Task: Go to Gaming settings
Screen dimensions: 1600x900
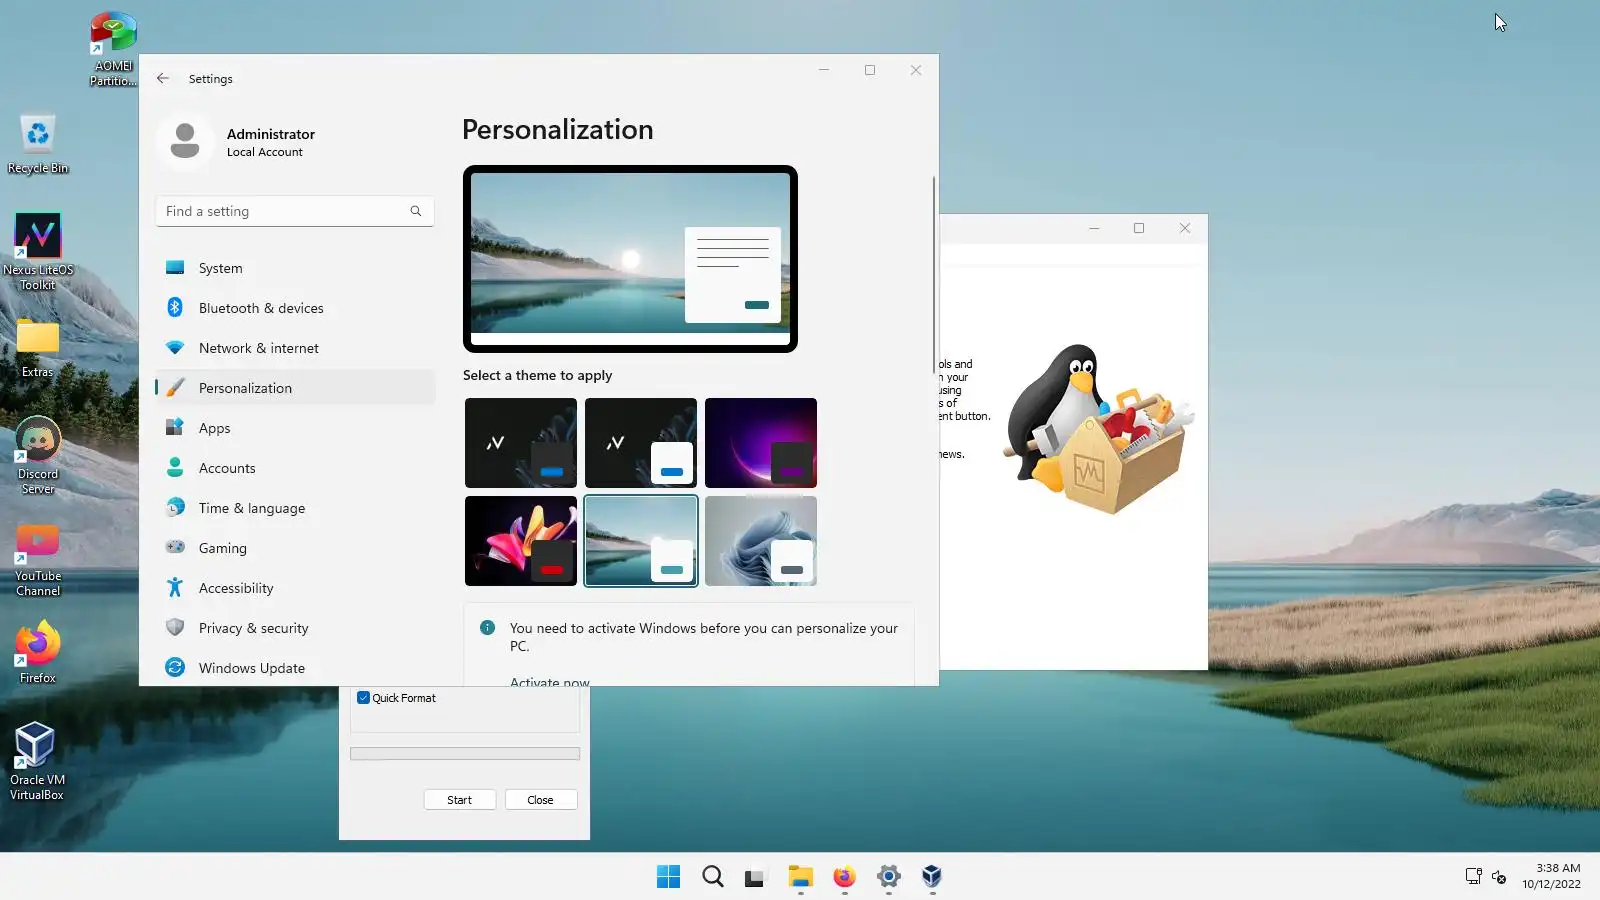Action: click(x=295, y=548)
